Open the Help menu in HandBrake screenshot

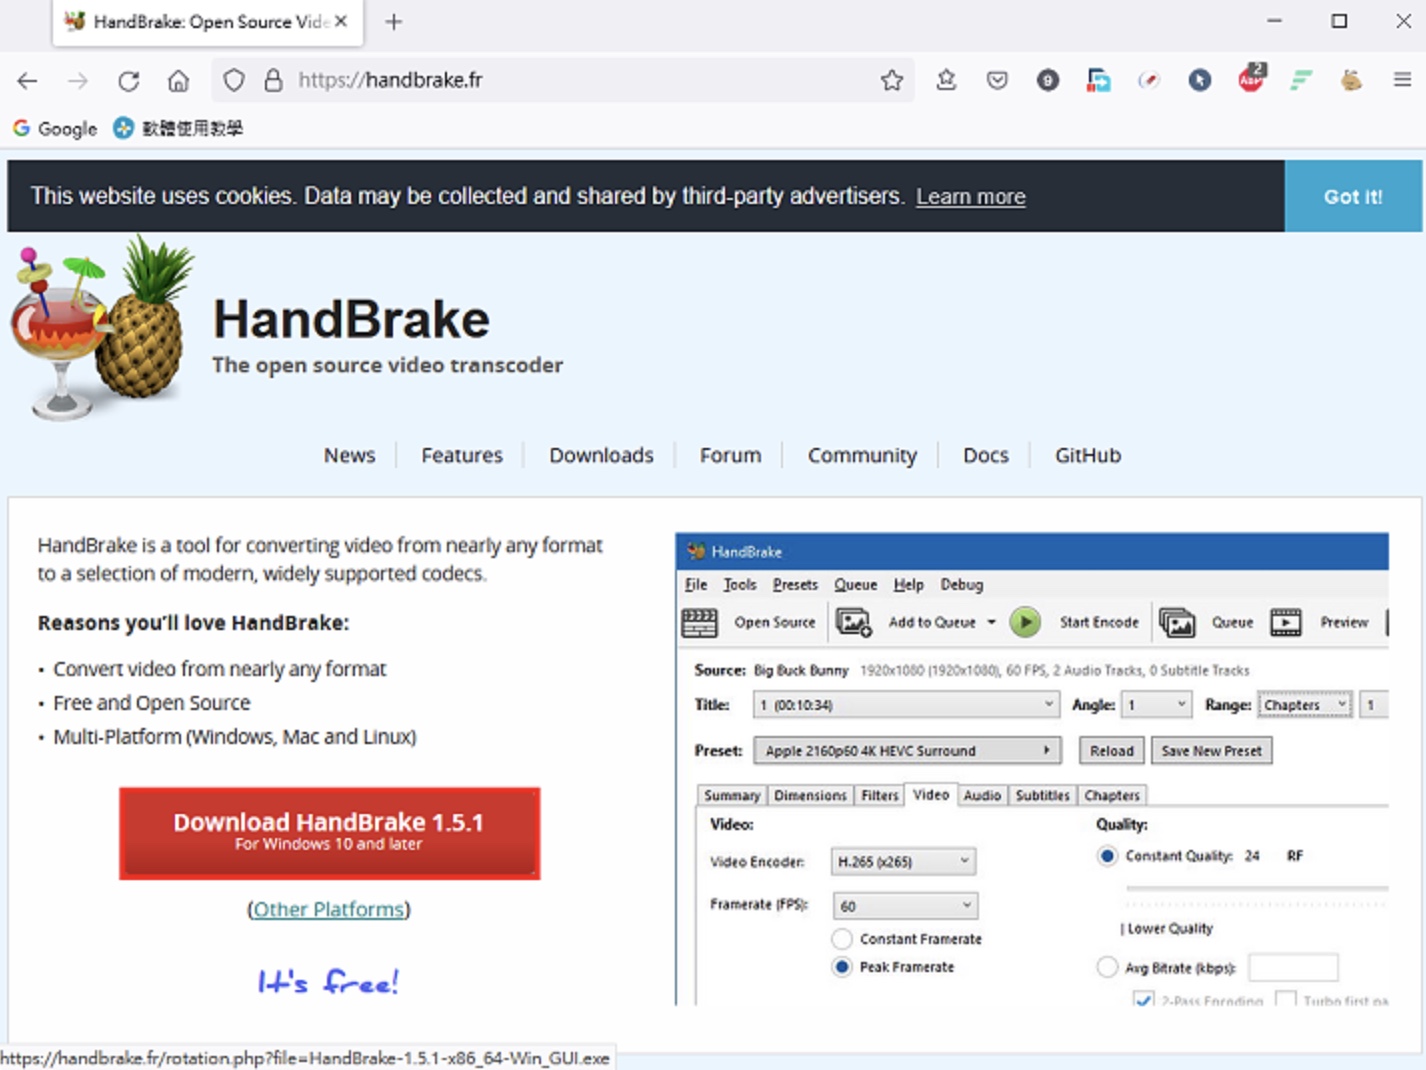(908, 585)
